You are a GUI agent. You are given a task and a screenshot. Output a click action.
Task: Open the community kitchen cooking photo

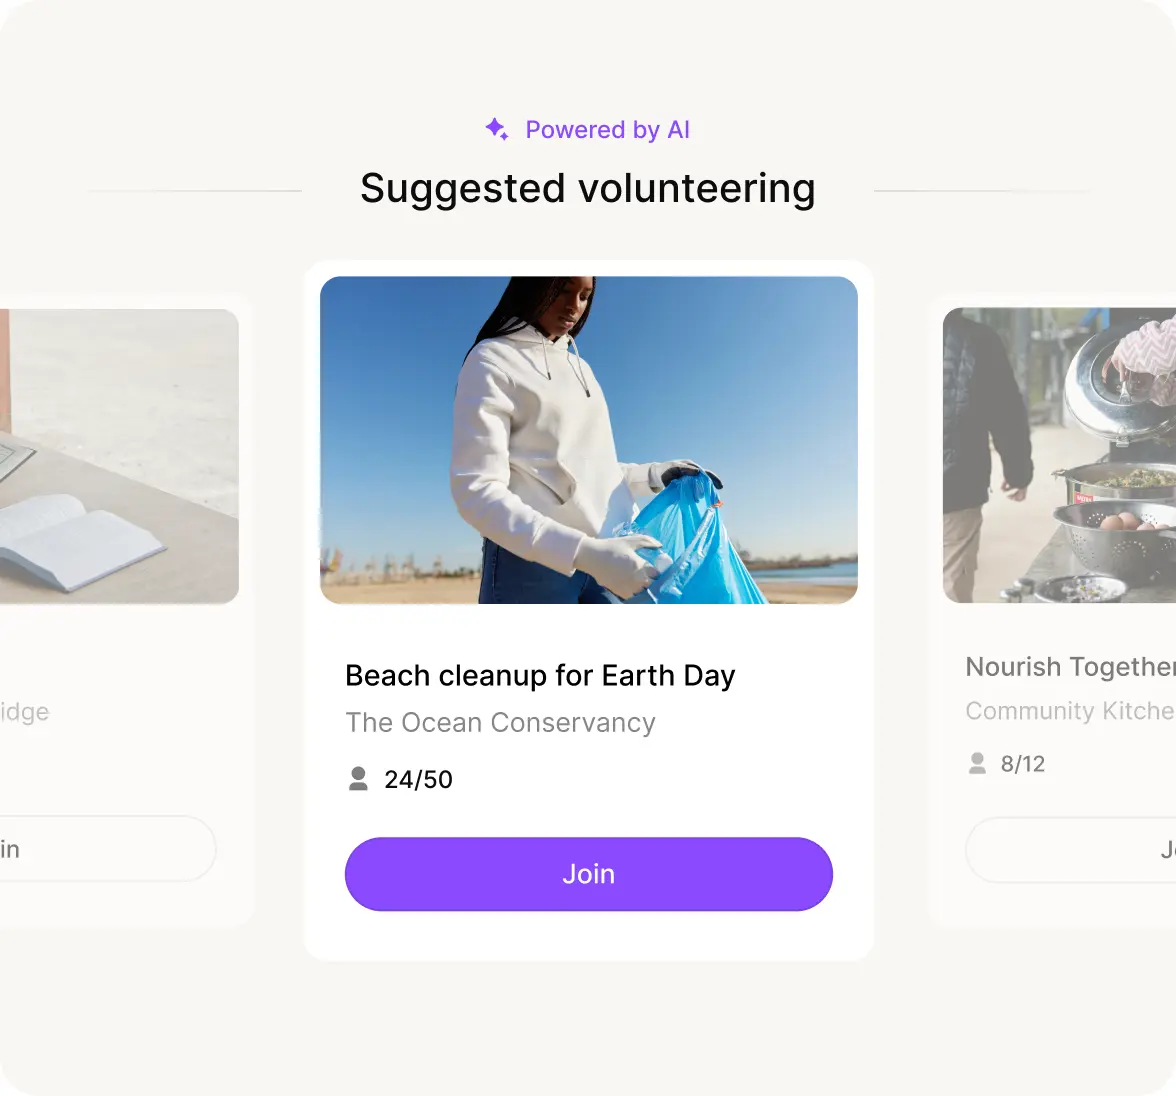pyautogui.click(x=1059, y=455)
